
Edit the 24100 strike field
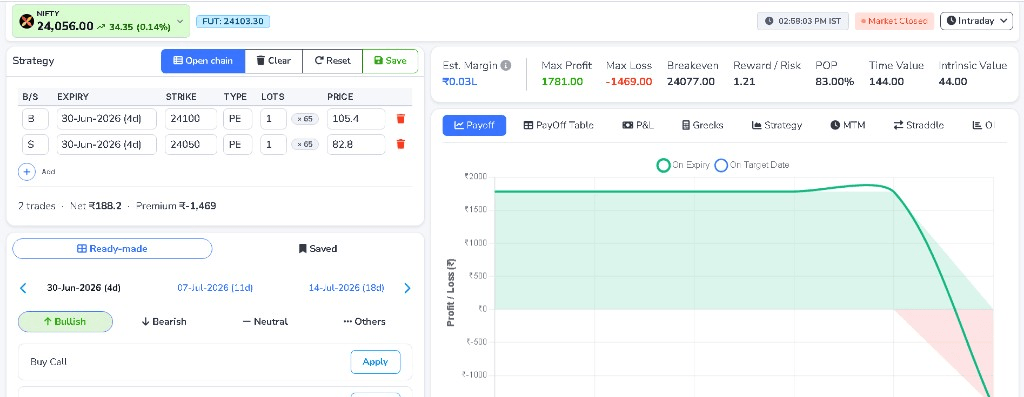(x=191, y=119)
